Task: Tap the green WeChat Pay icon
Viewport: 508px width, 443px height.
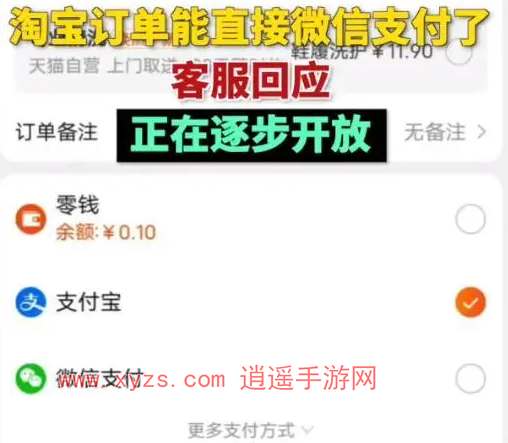Action: tap(31, 379)
